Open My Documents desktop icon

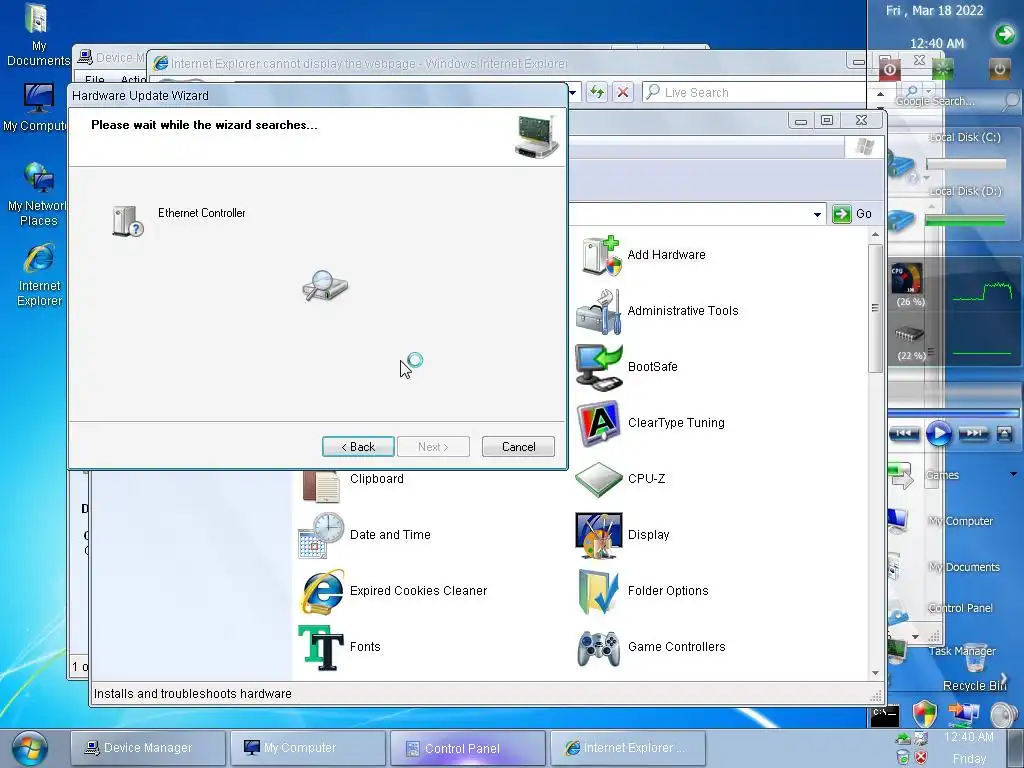pos(37,36)
